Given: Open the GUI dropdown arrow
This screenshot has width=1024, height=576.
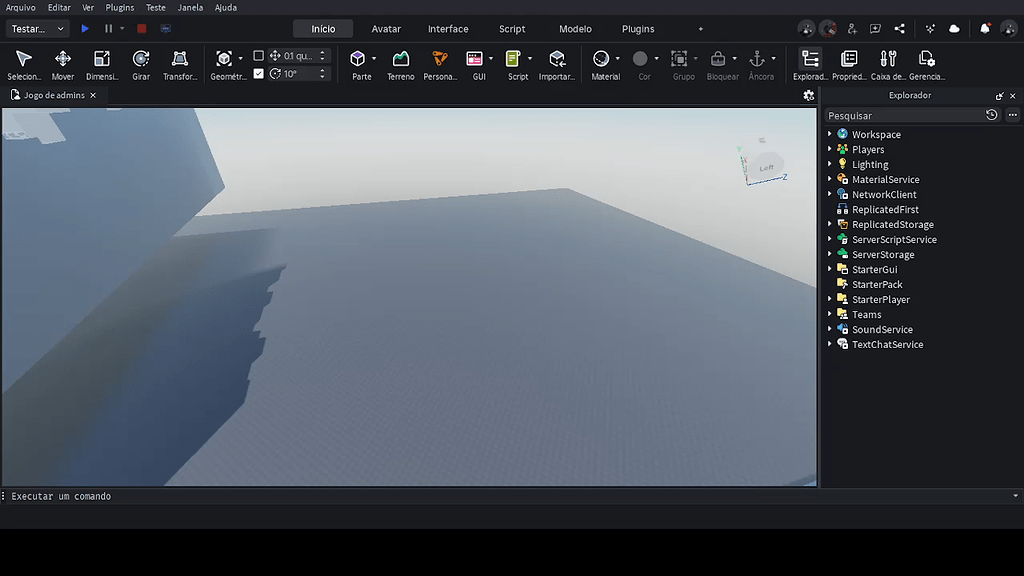Looking at the screenshot, I should tap(491, 59).
